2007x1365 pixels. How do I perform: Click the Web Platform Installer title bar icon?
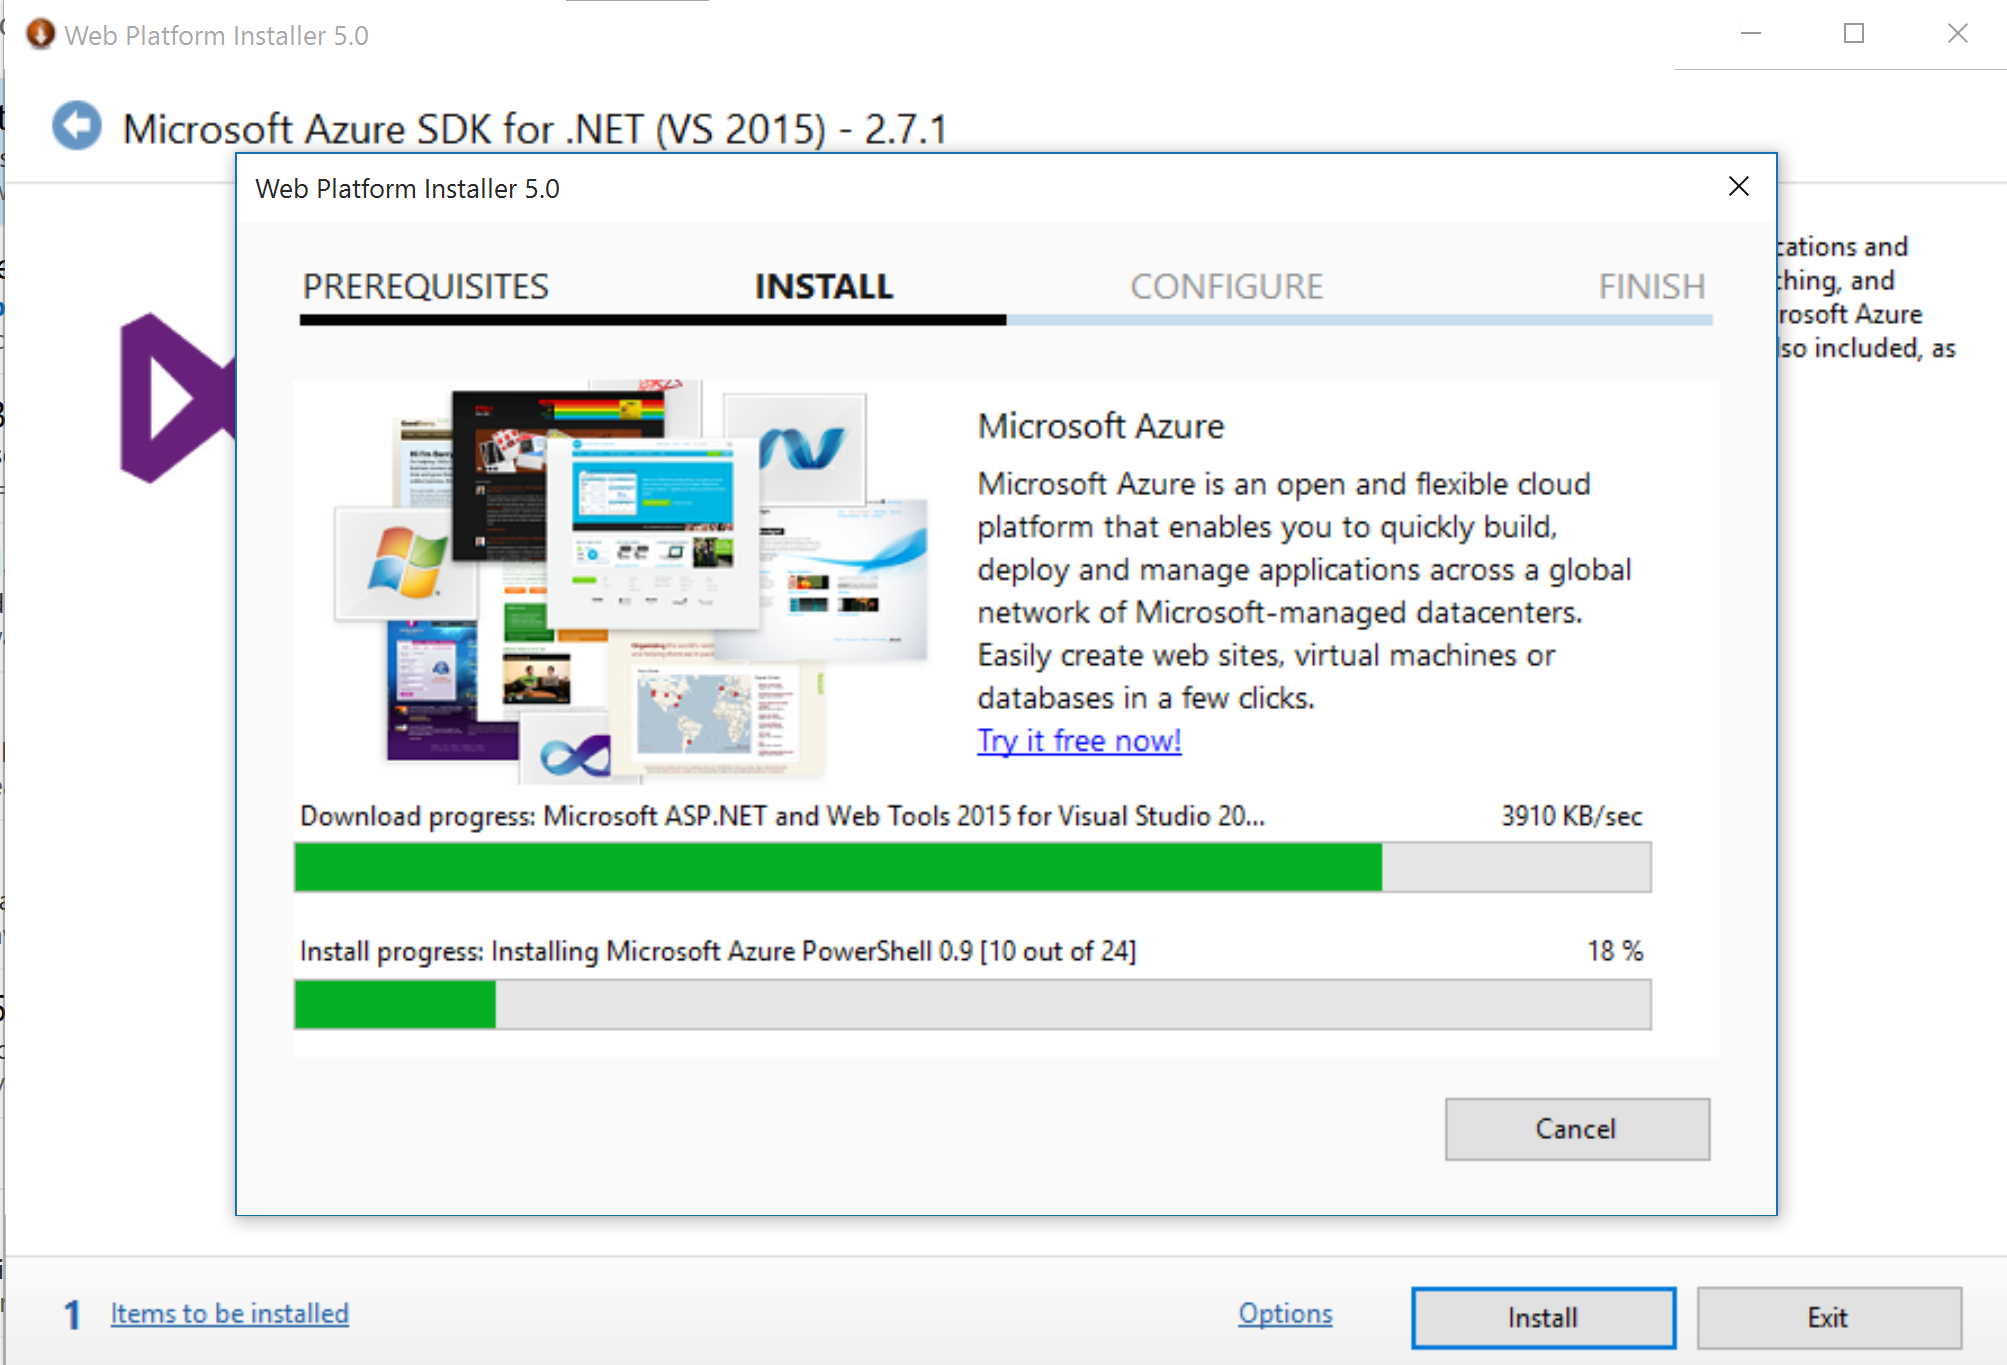[41, 34]
